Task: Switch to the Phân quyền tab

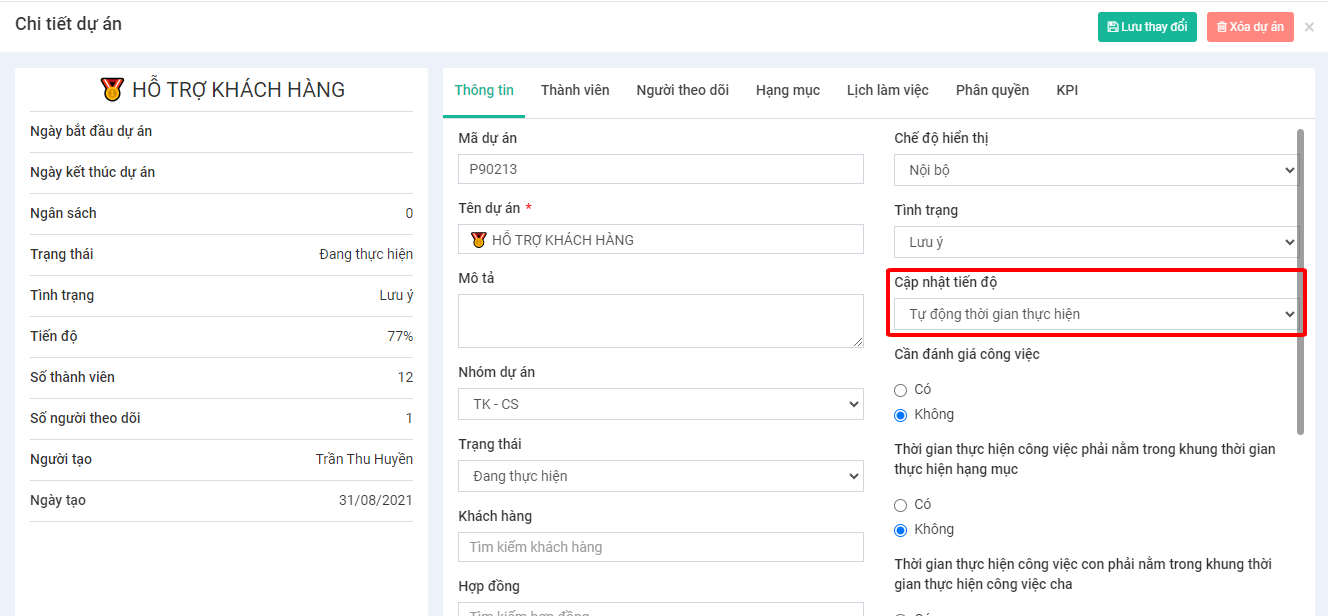Action: click(992, 90)
